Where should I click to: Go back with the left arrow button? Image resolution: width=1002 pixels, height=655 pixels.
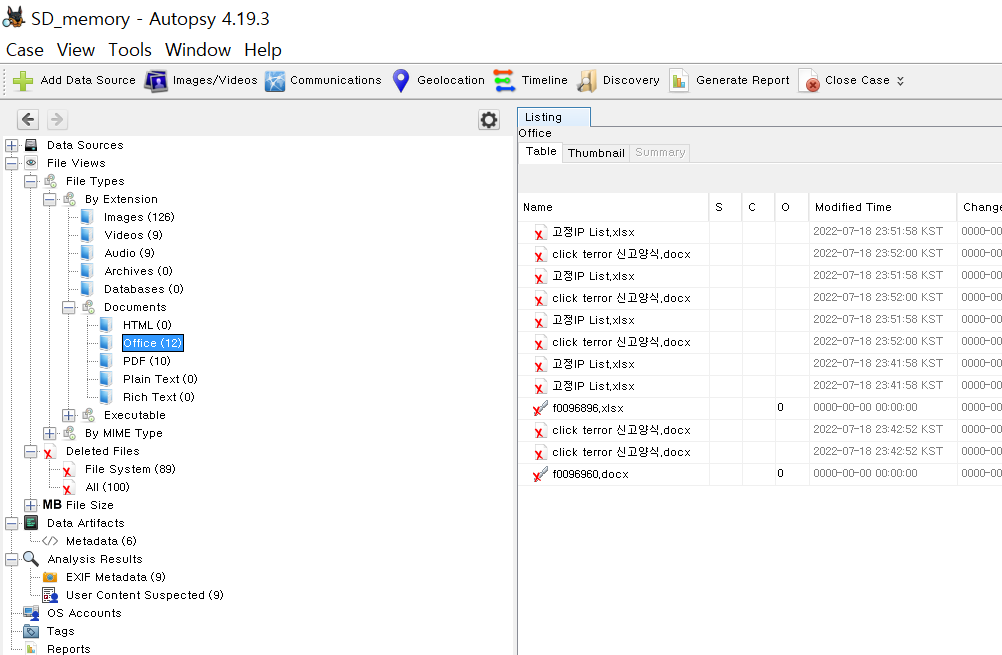tap(27, 119)
